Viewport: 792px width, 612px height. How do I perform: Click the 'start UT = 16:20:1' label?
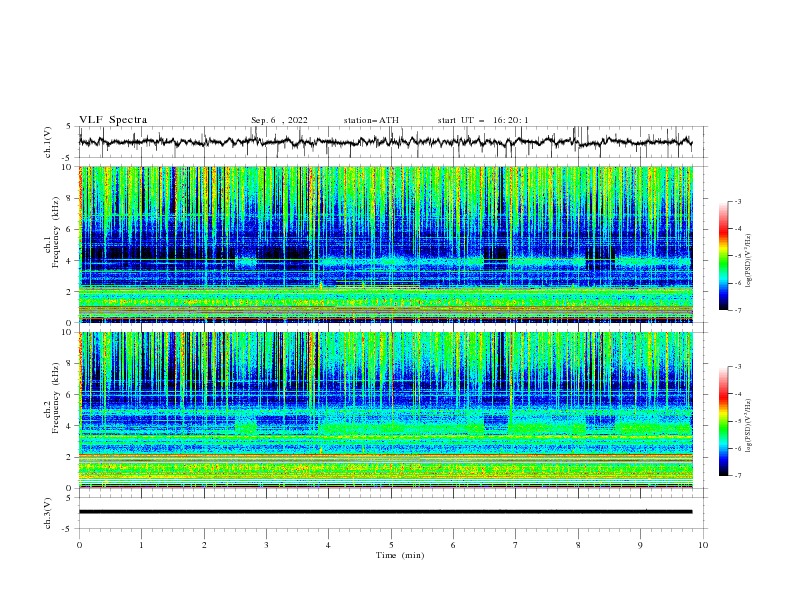coord(483,120)
